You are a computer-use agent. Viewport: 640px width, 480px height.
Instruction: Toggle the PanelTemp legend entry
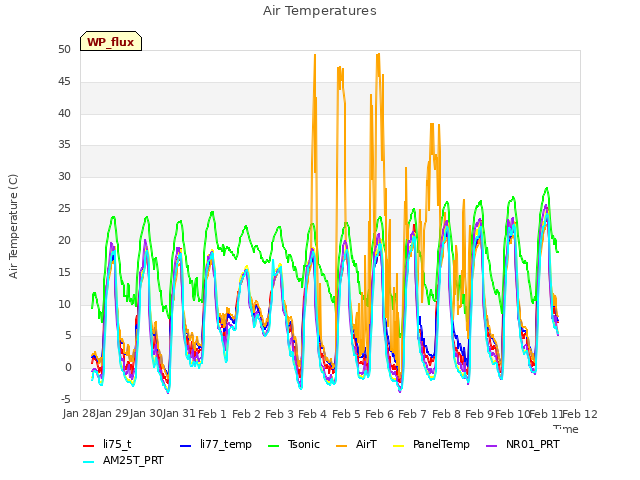pyautogui.click(x=441, y=444)
